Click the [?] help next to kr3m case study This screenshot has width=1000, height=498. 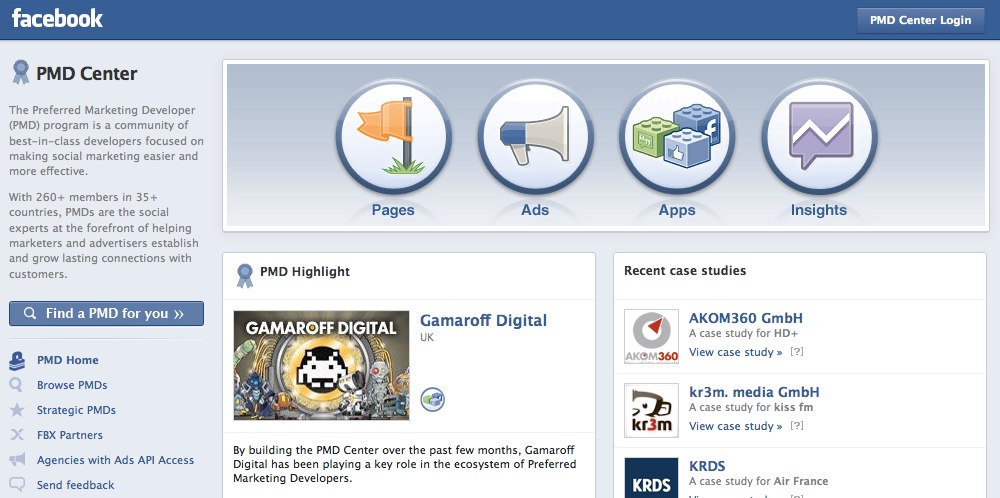click(x=797, y=426)
